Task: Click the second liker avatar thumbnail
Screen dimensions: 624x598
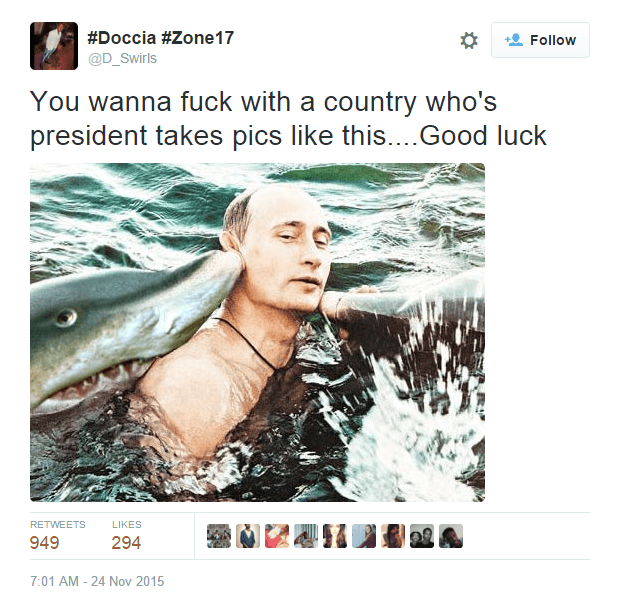Action: (248, 536)
